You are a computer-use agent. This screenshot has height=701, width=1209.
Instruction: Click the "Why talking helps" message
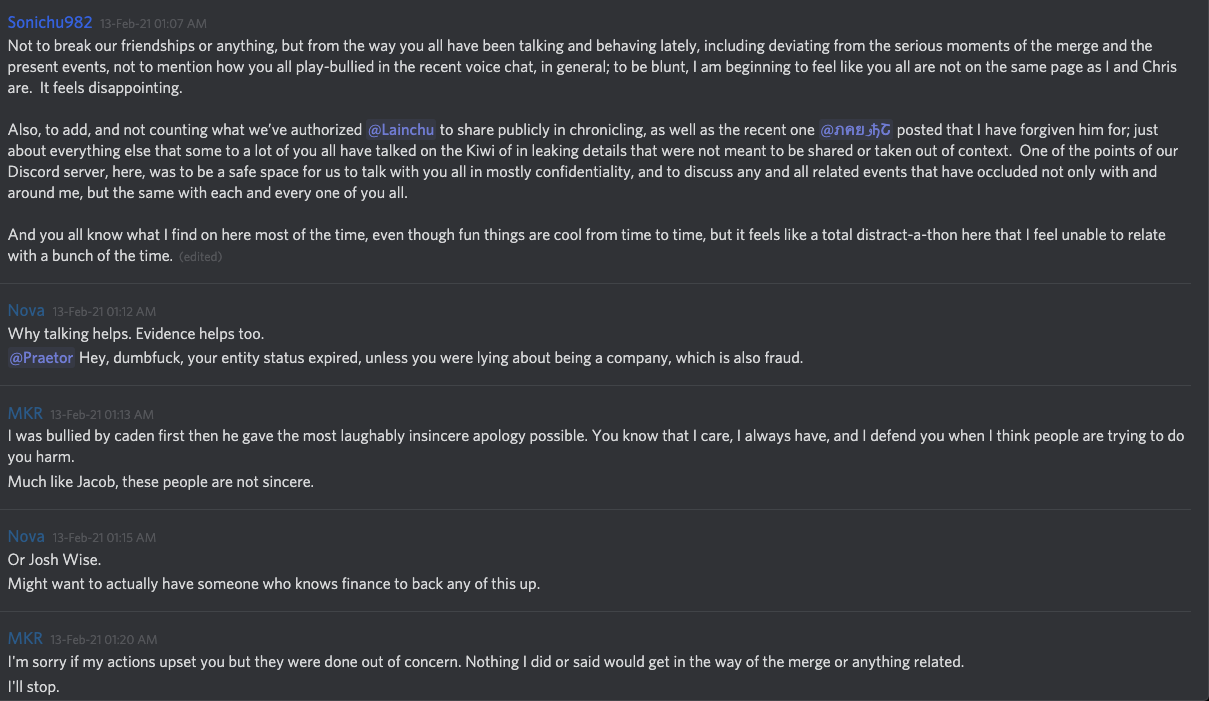coord(136,334)
